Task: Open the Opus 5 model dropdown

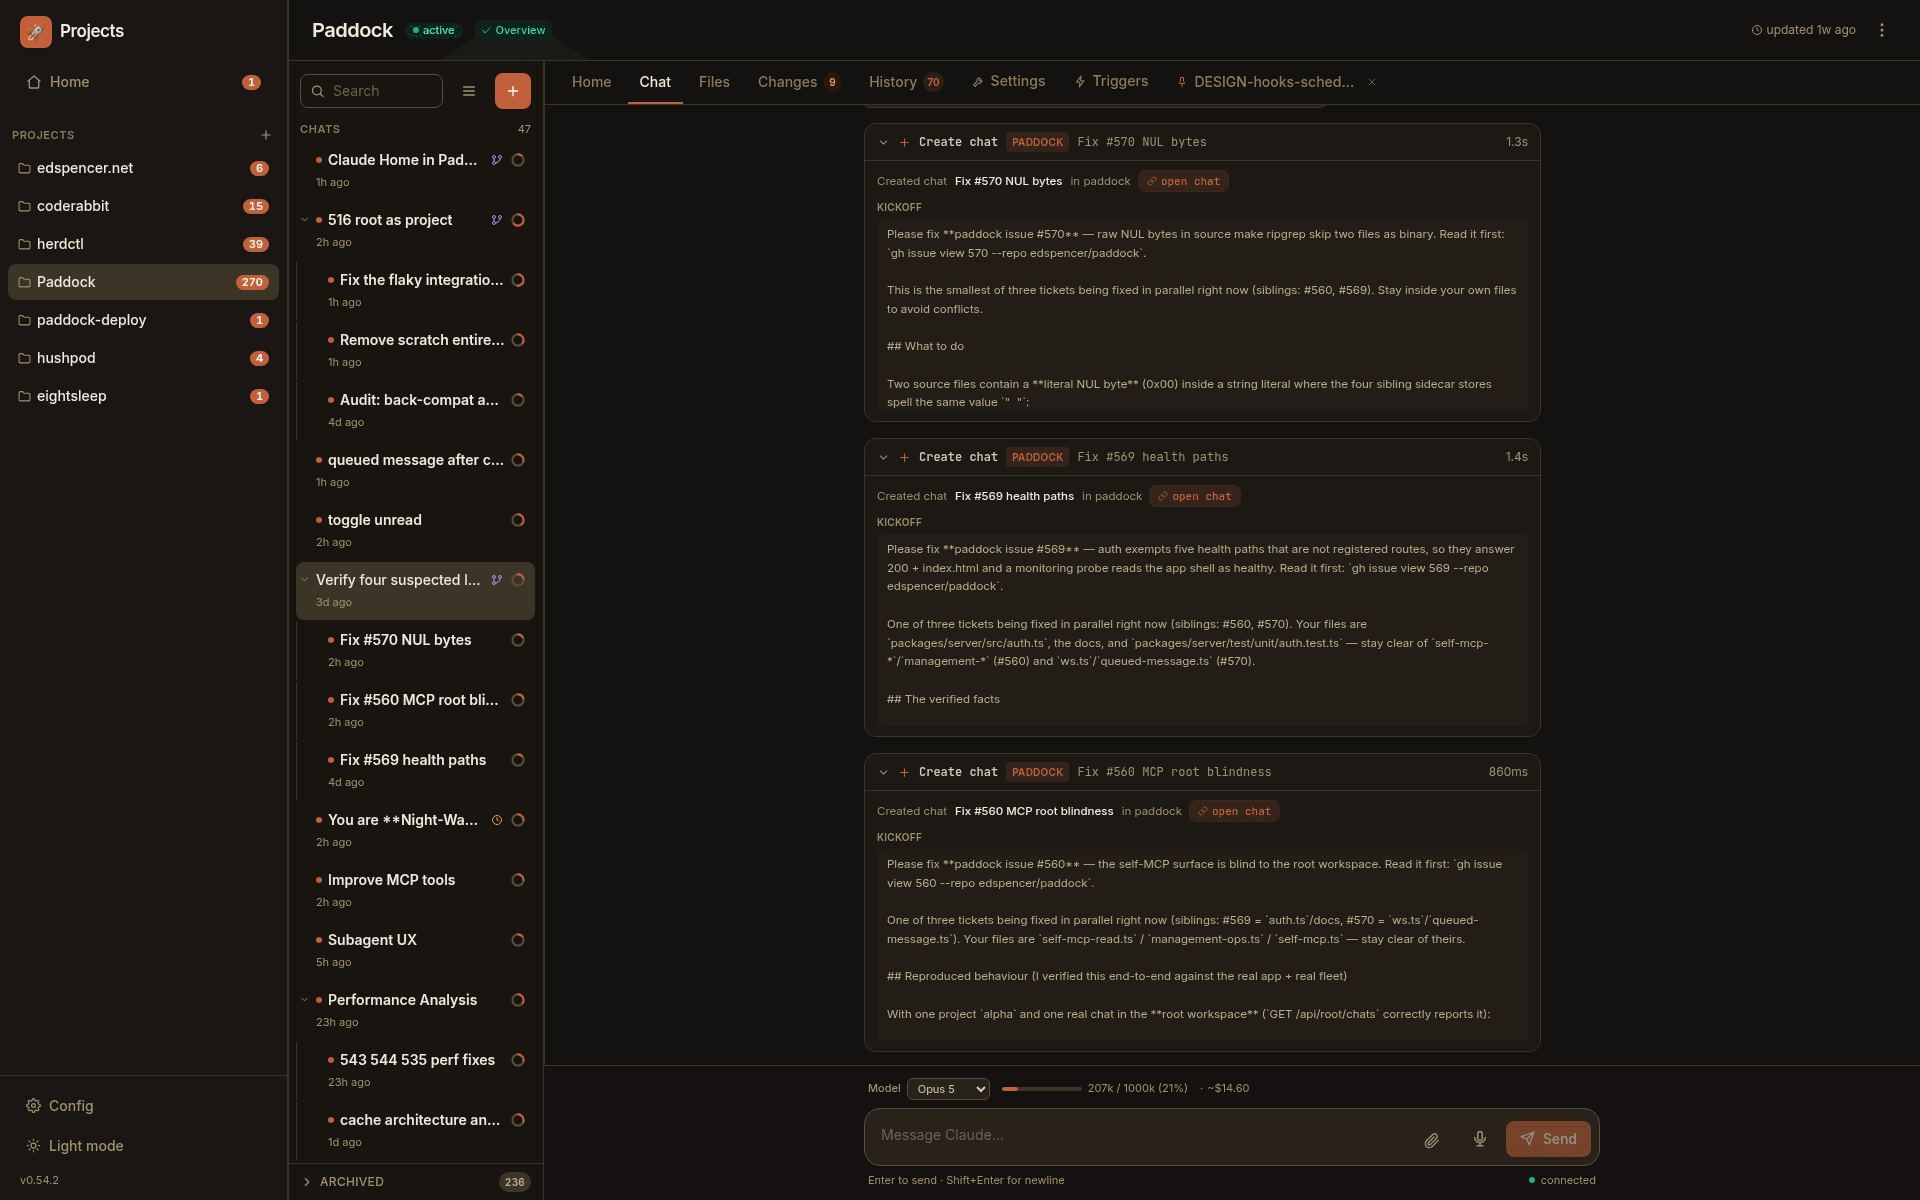Action: [x=948, y=1089]
